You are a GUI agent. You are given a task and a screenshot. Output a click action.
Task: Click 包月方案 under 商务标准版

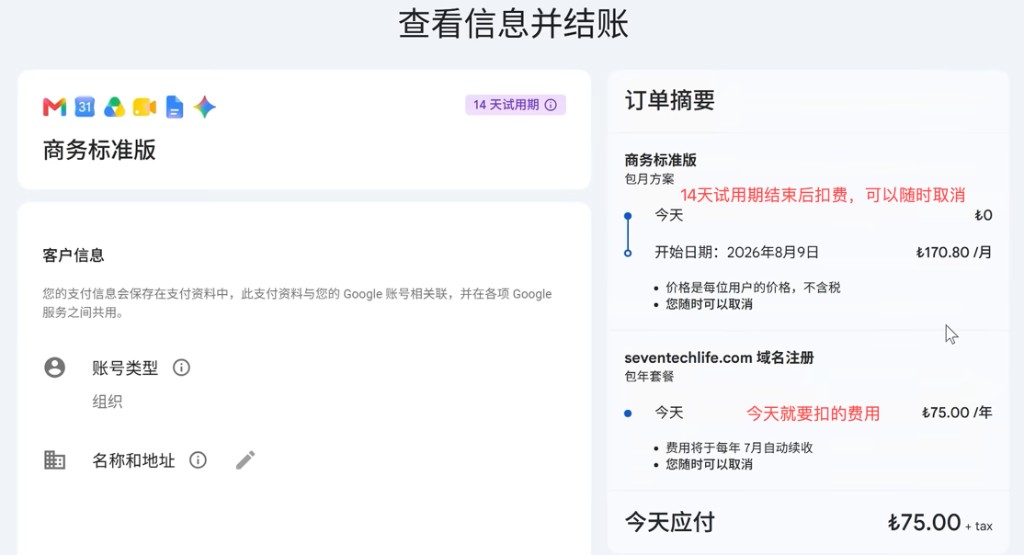(649, 179)
